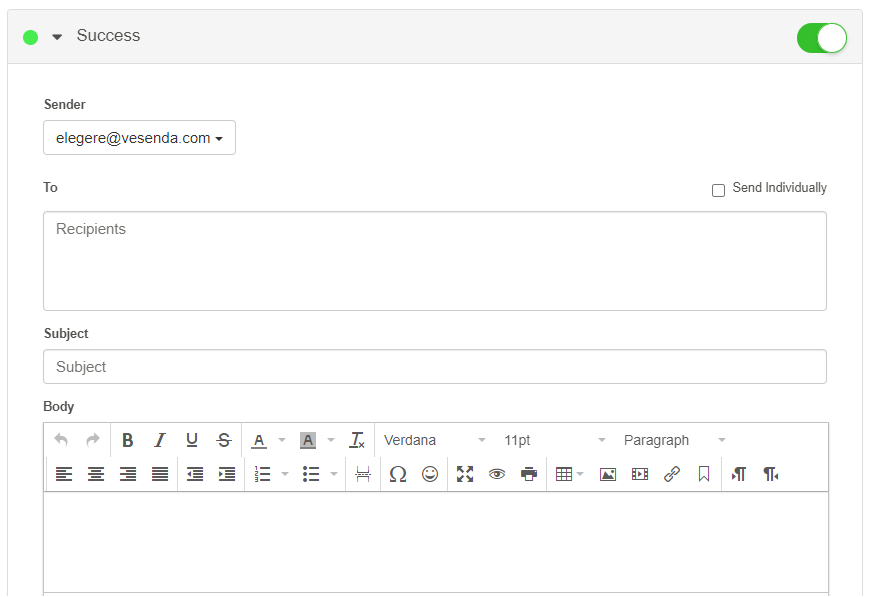This screenshot has height=597, width=870.
Task: Click the insert image icon
Action: pos(608,474)
